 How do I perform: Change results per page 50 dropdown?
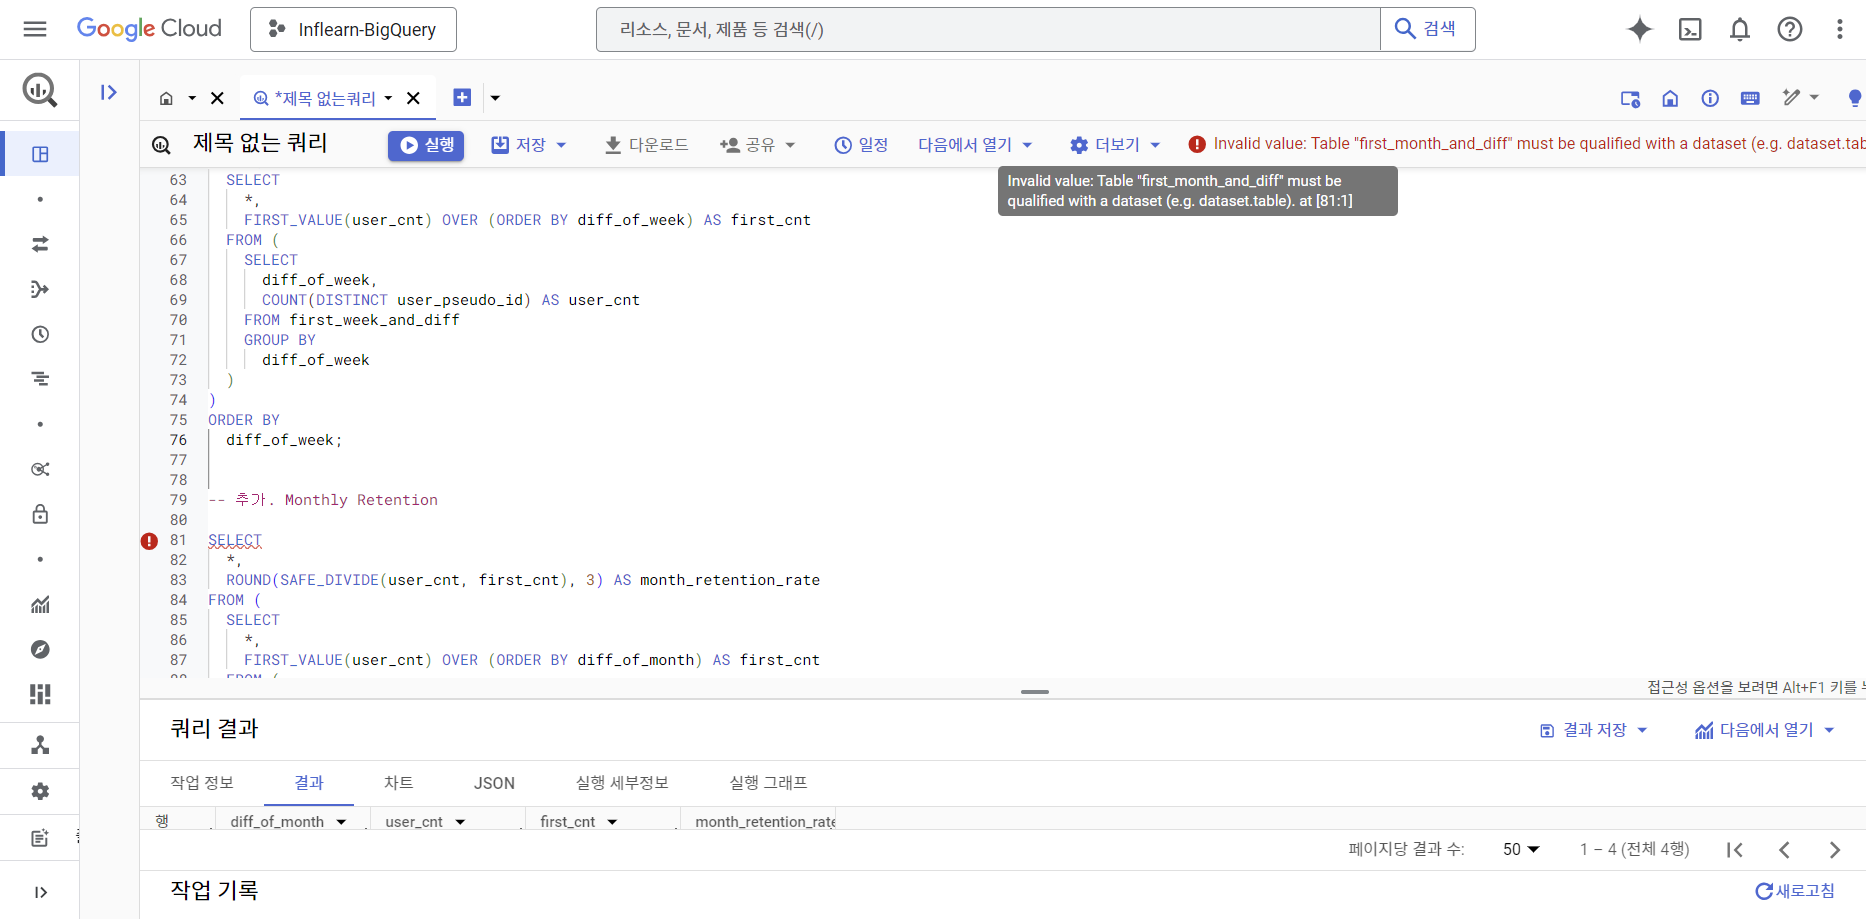point(1521,849)
